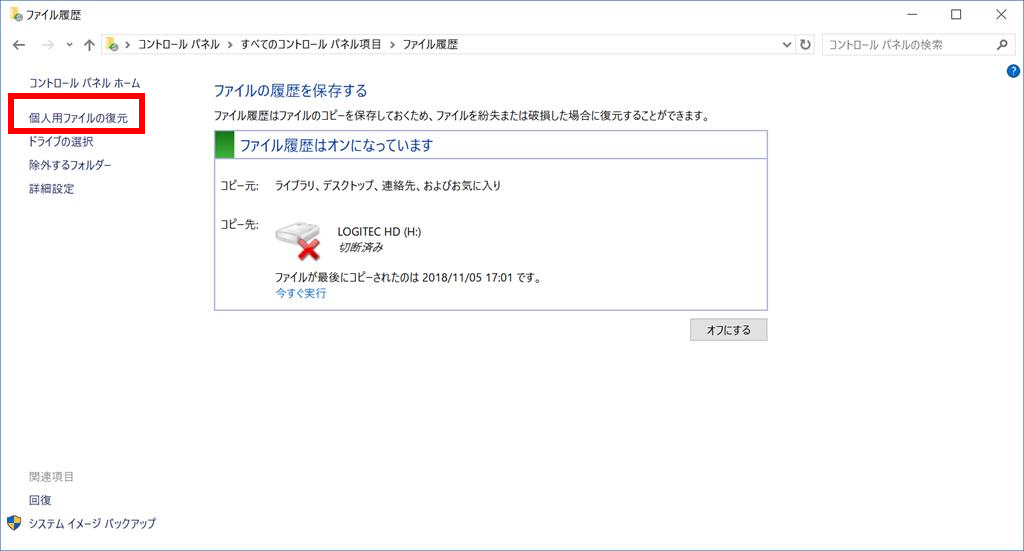This screenshot has height=551, width=1024.
Task: Click the up-one-level arrow
Action: 90,45
